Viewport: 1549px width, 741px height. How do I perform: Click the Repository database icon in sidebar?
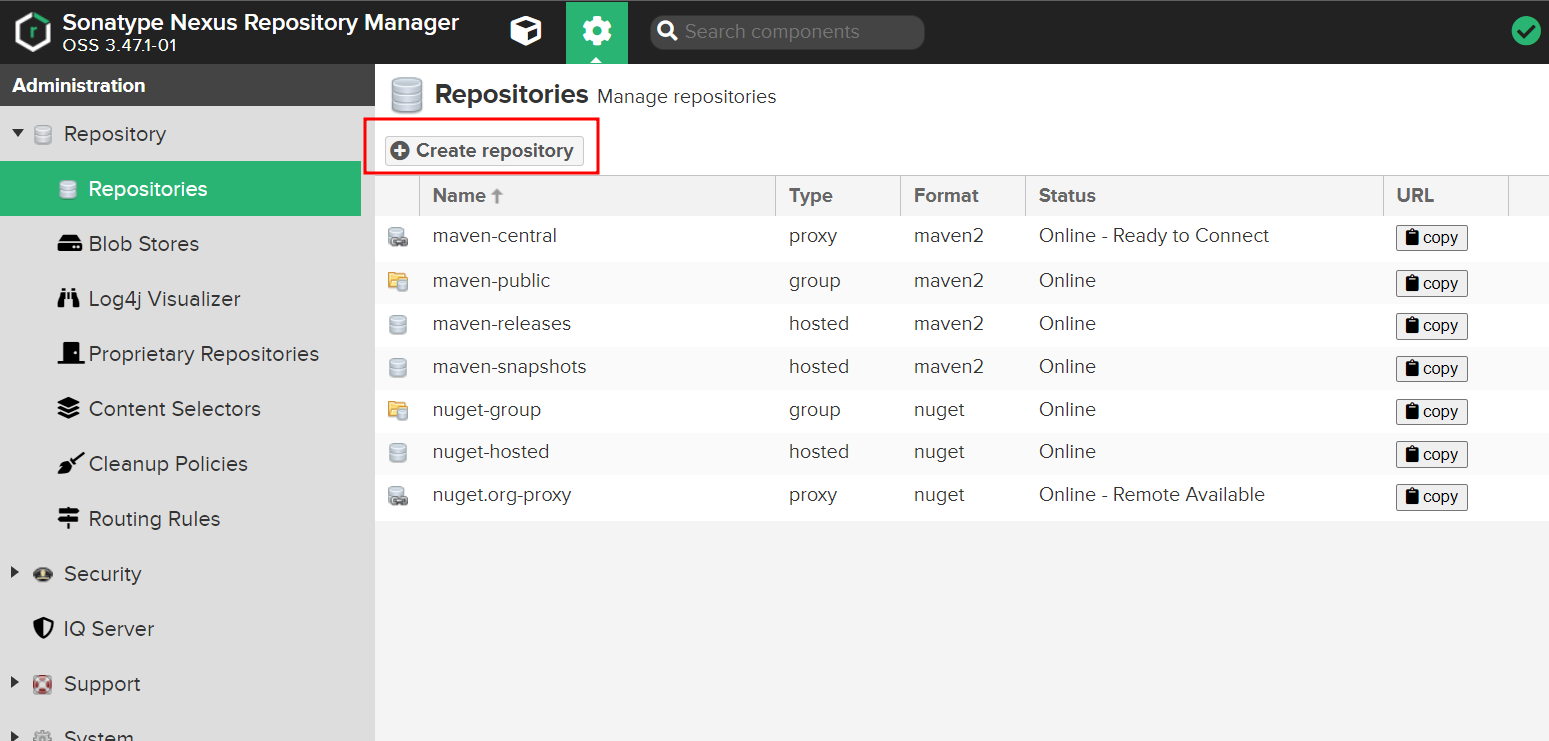point(43,134)
